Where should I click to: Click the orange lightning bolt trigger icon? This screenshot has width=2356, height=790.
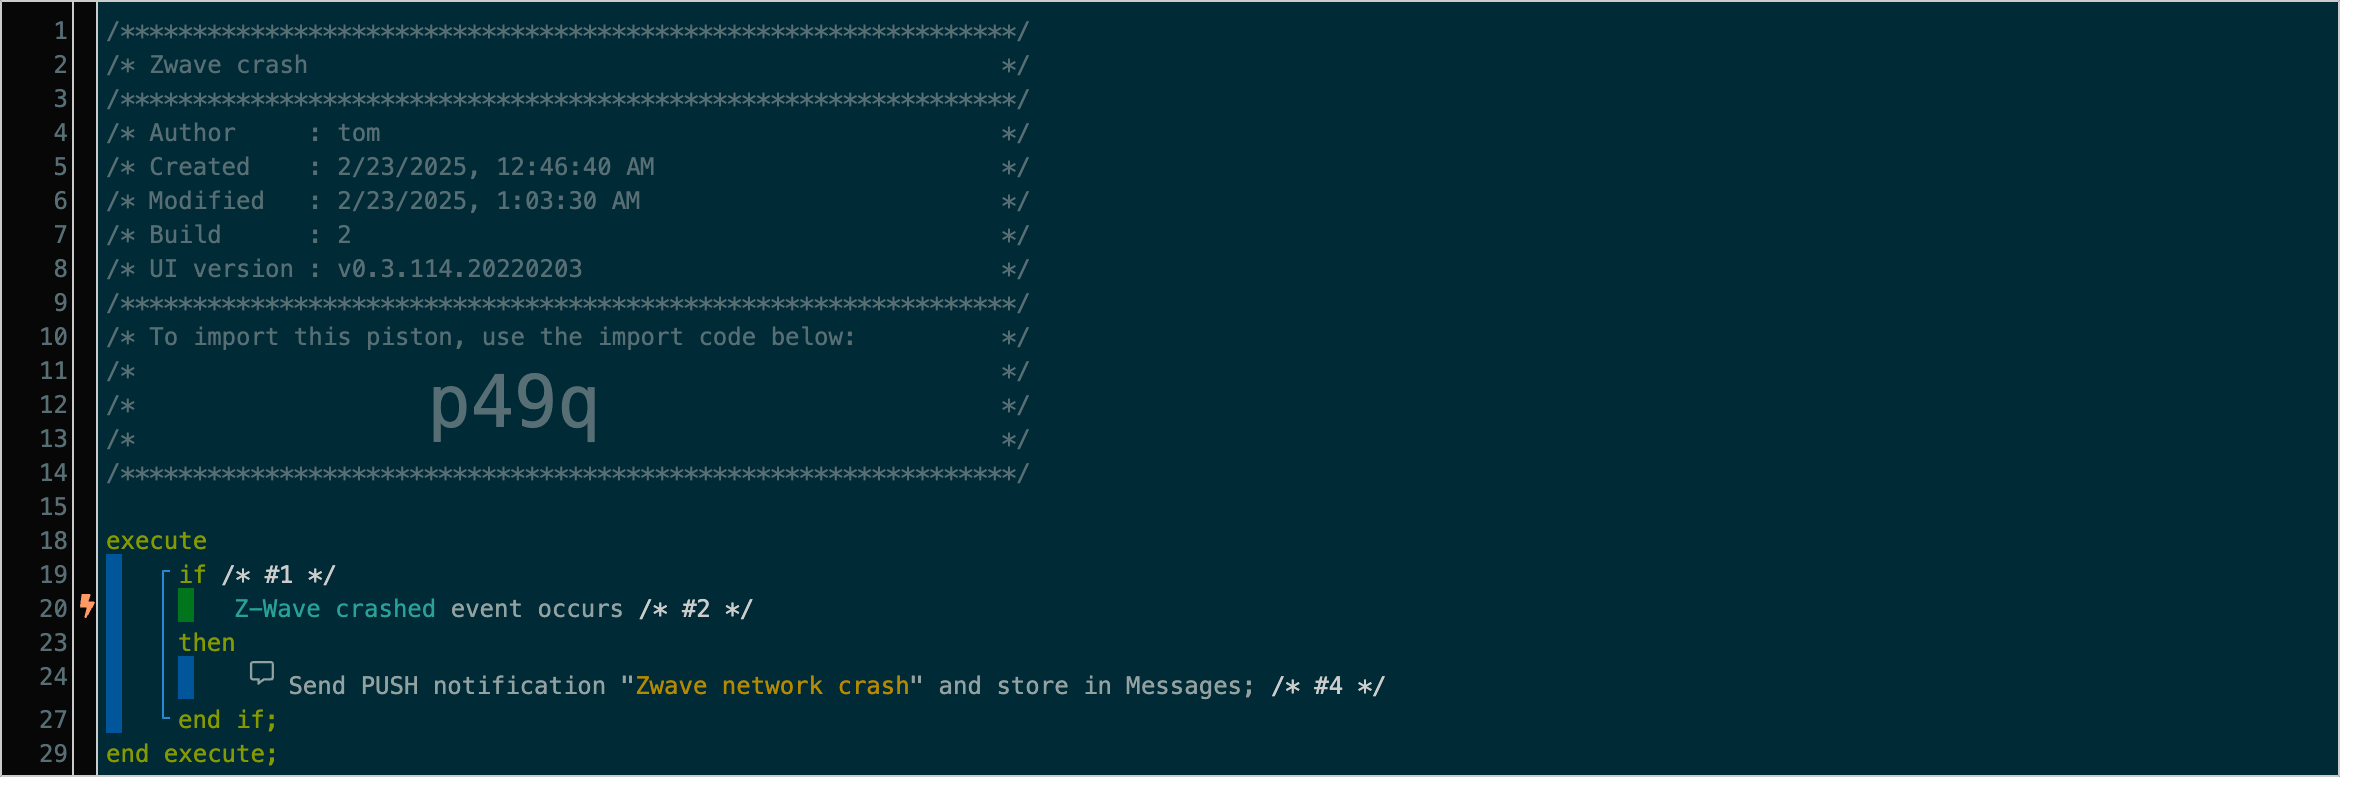pyautogui.click(x=87, y=606)
